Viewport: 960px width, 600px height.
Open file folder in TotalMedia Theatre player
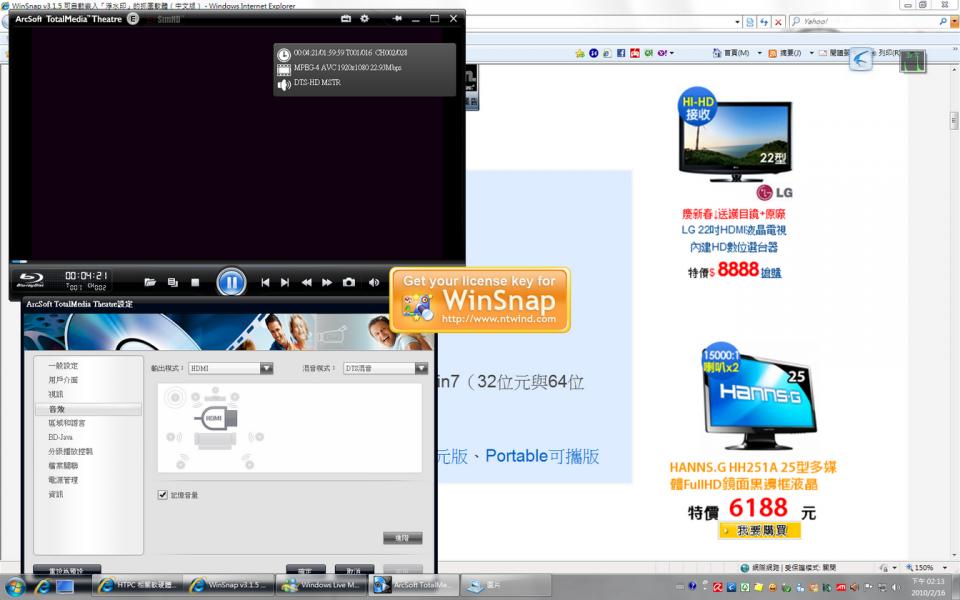tap(150, 282)
